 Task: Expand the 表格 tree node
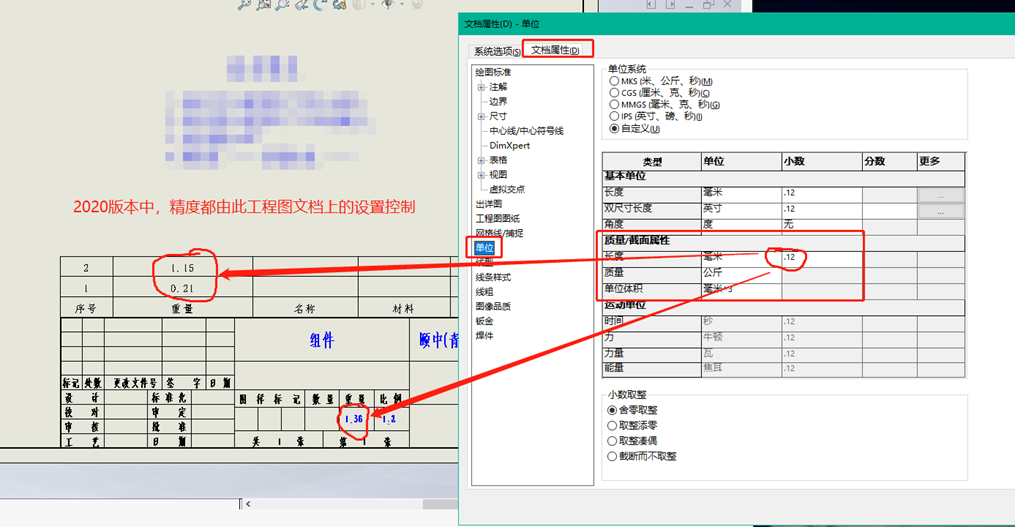[482, 160]
